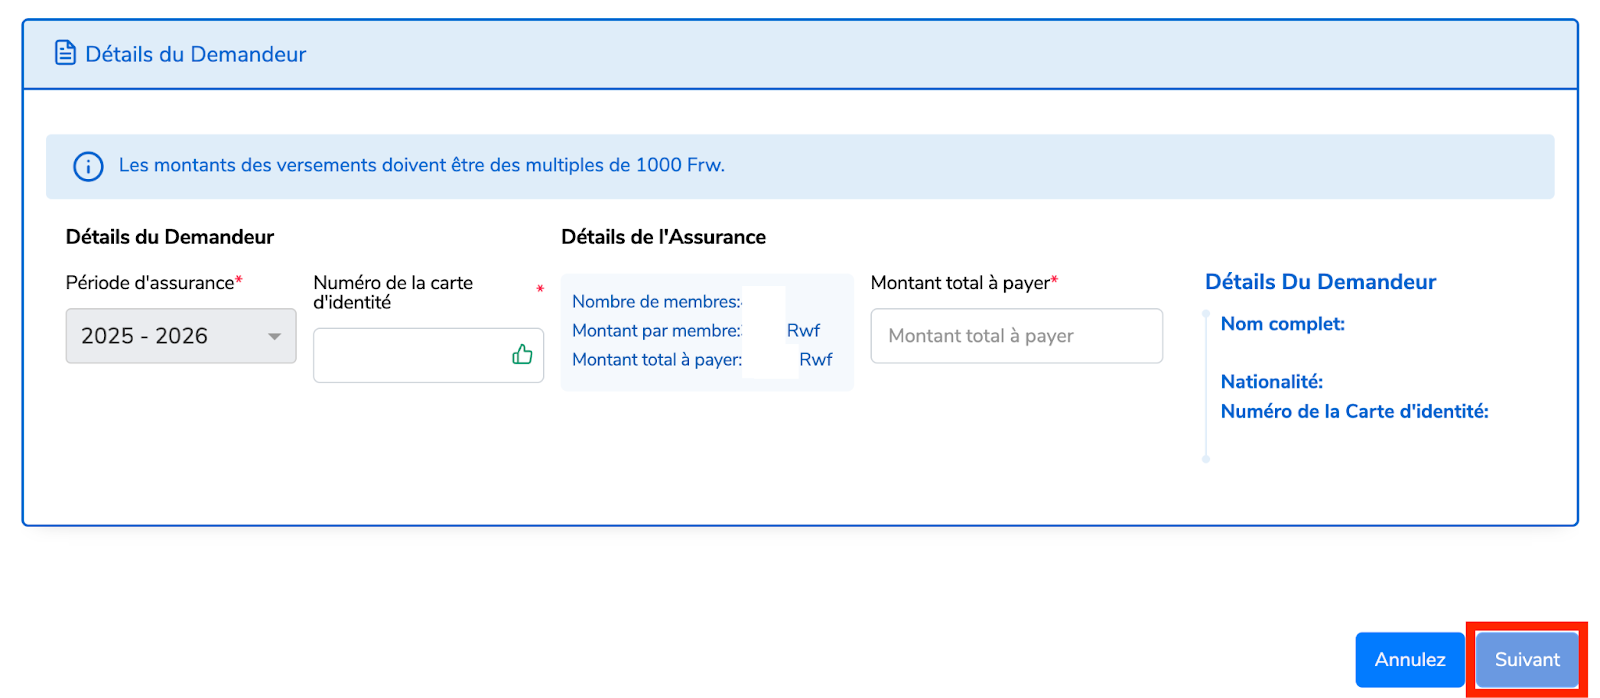Image resolution: width=1600 pixels, height=698 pixels.
Task: Click the Nombre de membres label
Action: (656, 302)
